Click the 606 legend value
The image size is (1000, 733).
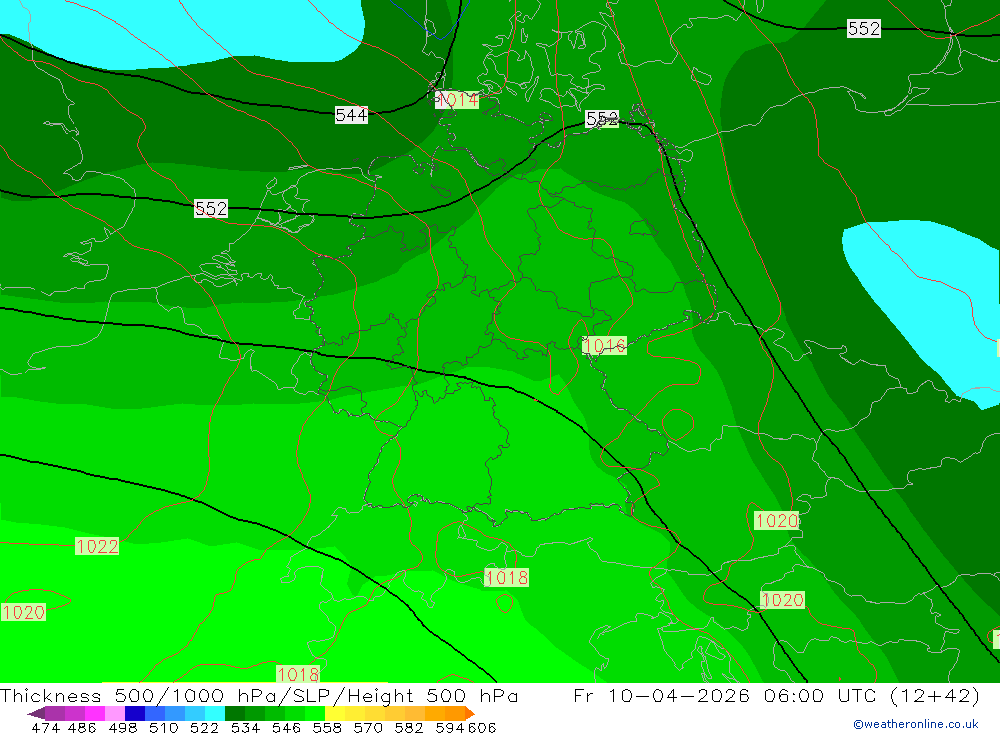pyautogui.click(x=481, y=727)
